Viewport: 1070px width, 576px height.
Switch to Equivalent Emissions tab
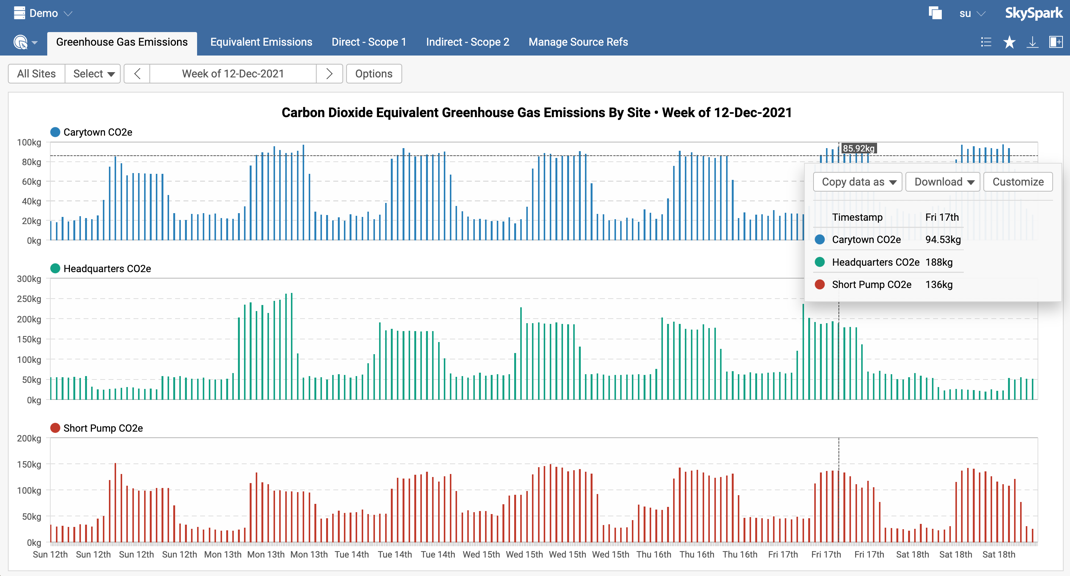(x=261, y=42)
